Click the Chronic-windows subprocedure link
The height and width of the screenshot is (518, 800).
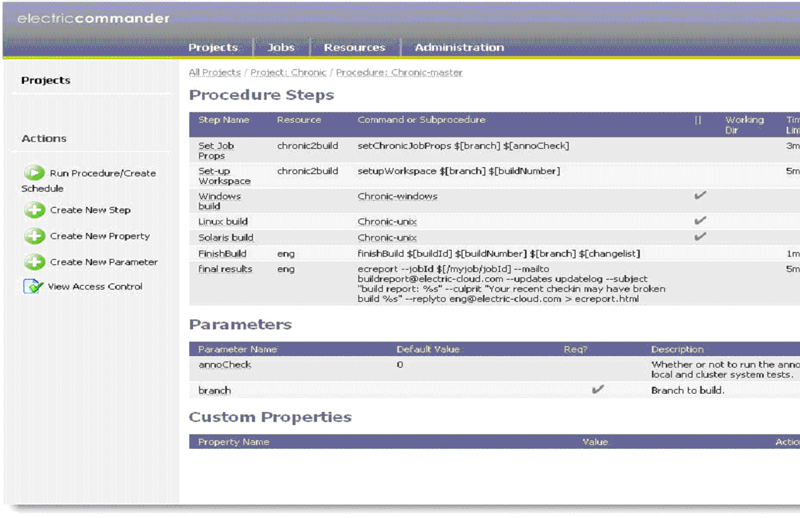(397, 196)
